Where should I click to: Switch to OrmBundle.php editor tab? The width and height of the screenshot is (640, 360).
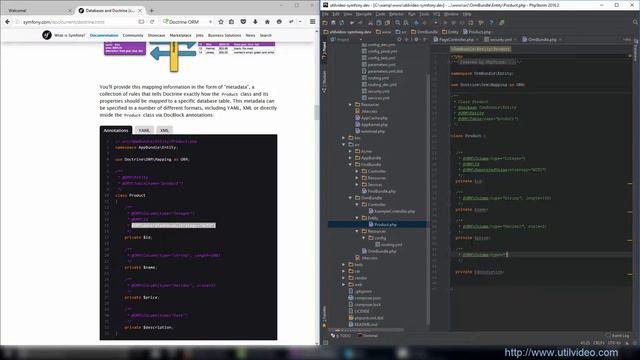542,40
